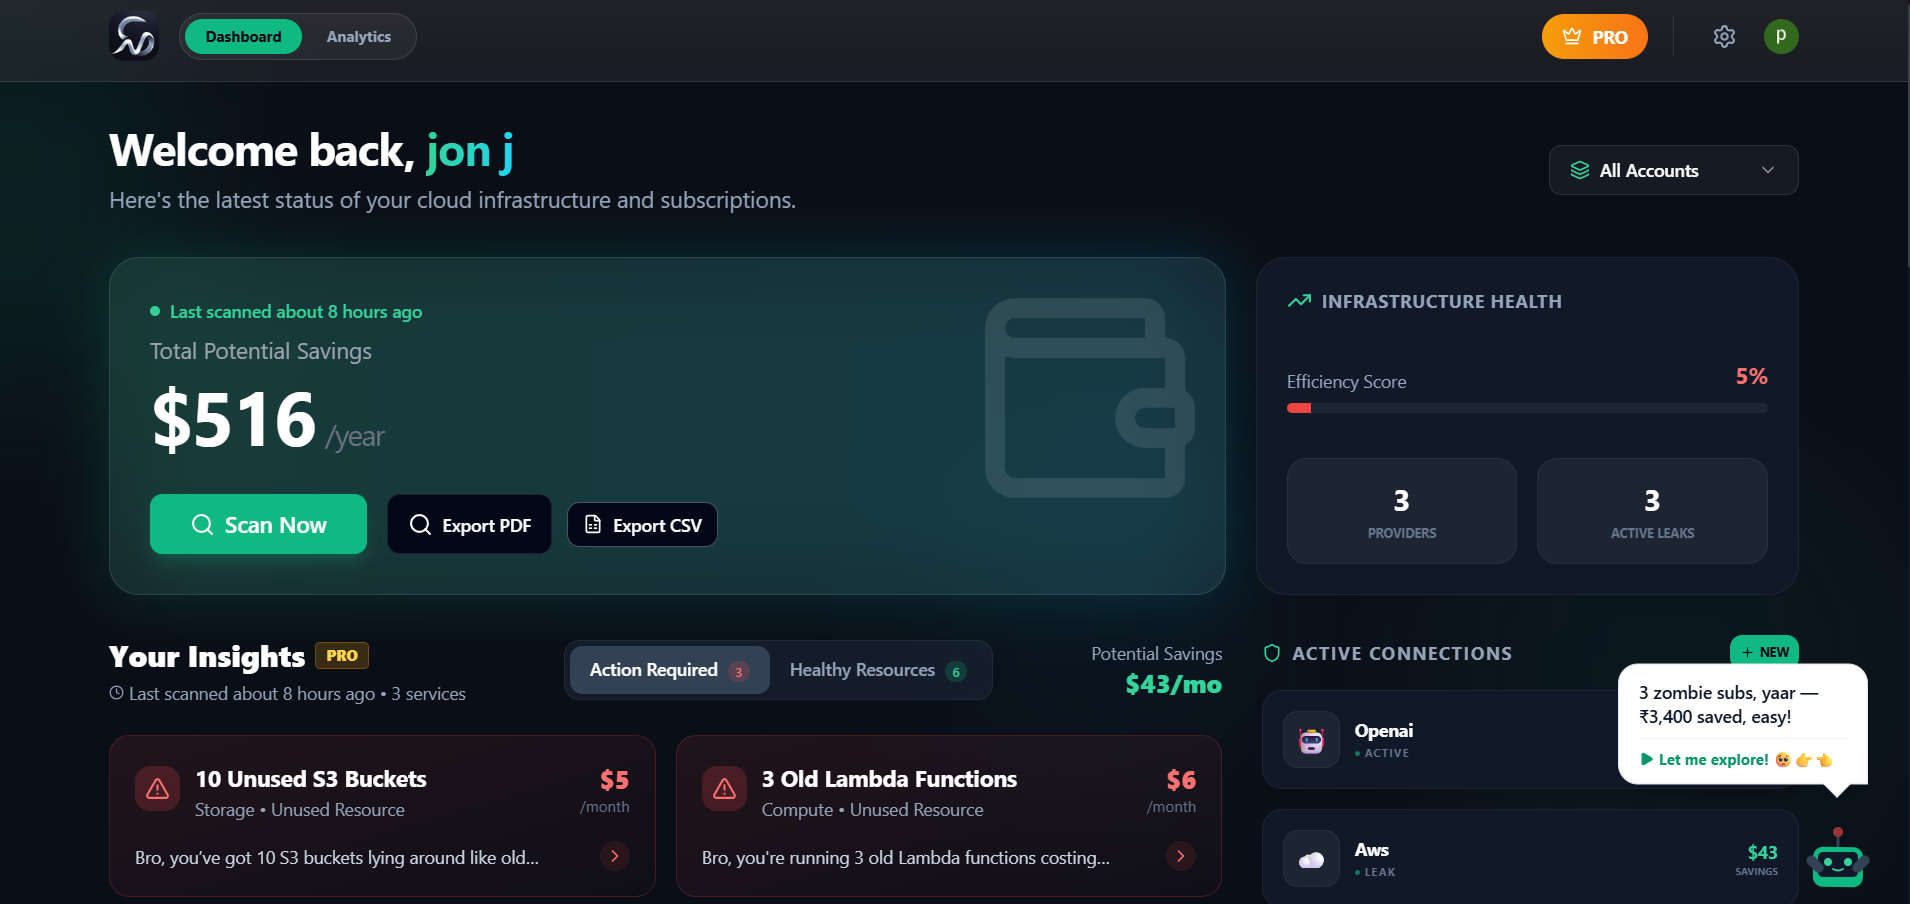Screen dimensions: 1910x904
Task: Click the Export PDF button
Action: 469,524
